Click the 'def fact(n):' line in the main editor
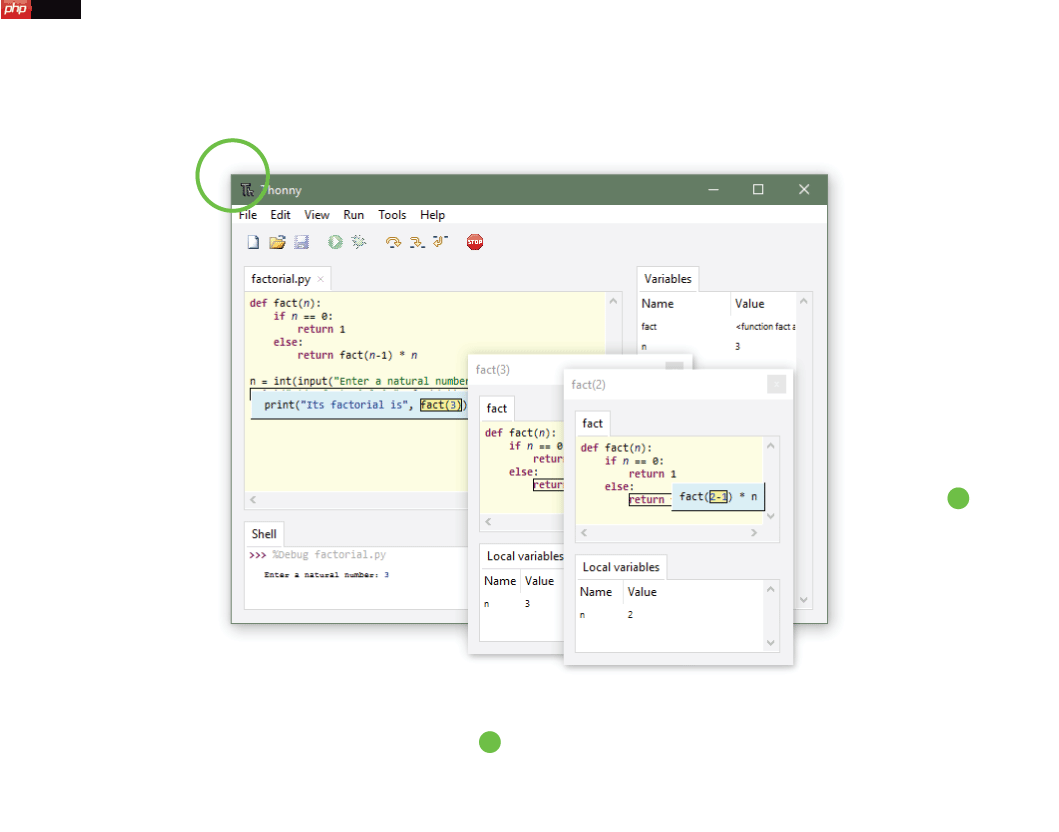 (285, 303)
